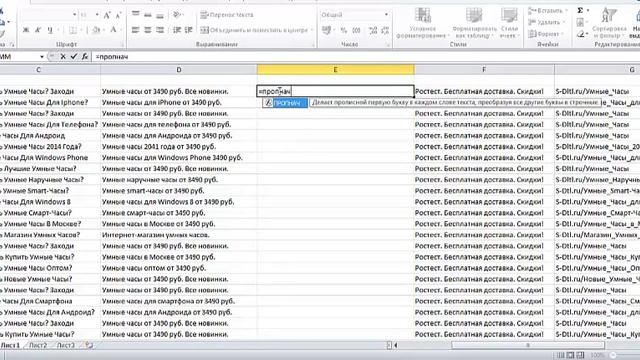This screenshot has height=360, width=640.
Task: Open number format Общий dropdown
Action: (386, 15)
